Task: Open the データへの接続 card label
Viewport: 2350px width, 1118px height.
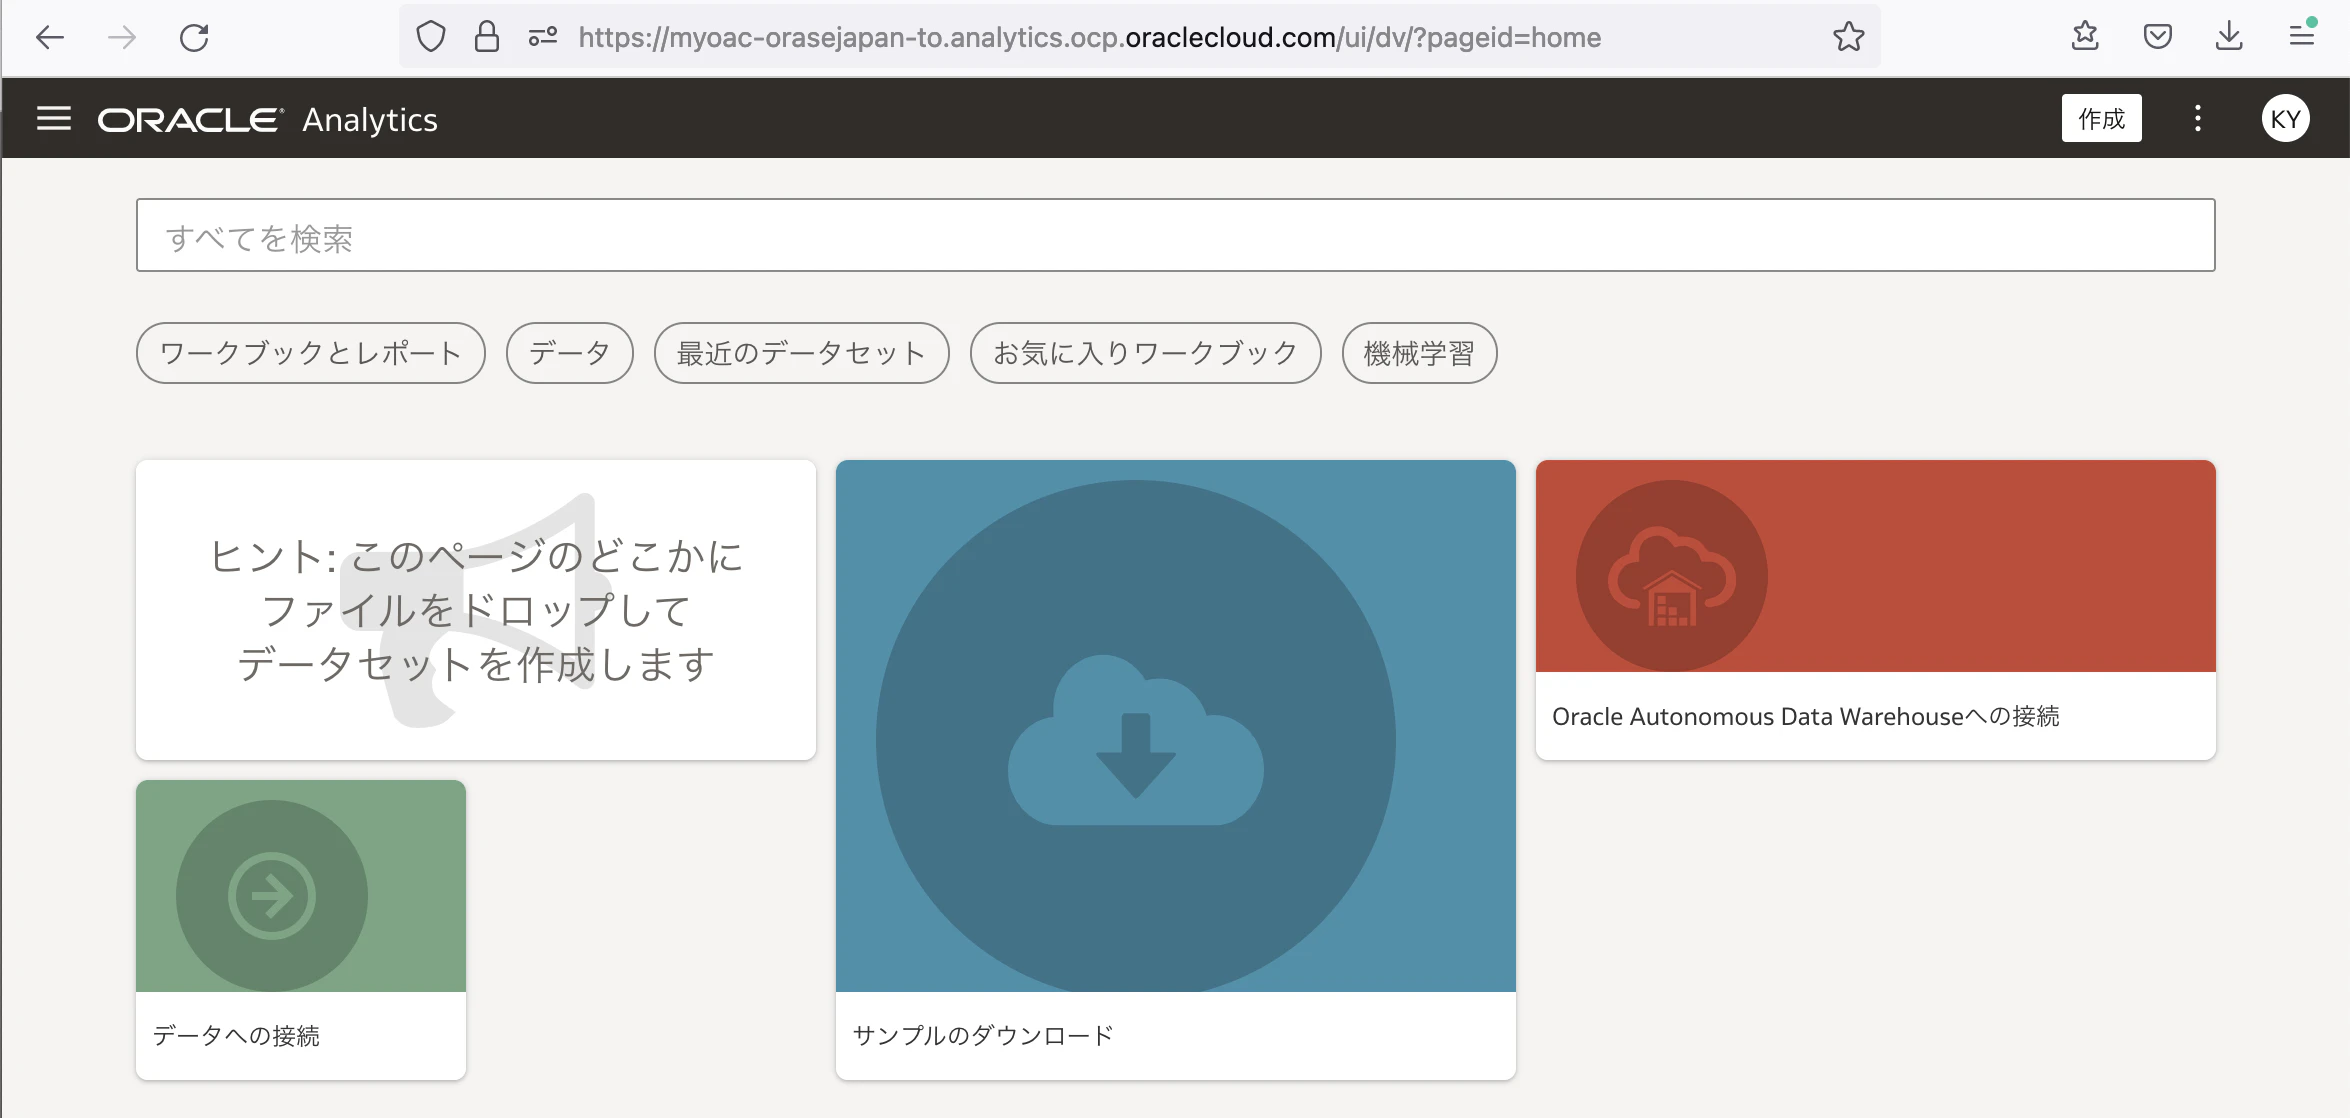Action: click(x=236, y=1036)
